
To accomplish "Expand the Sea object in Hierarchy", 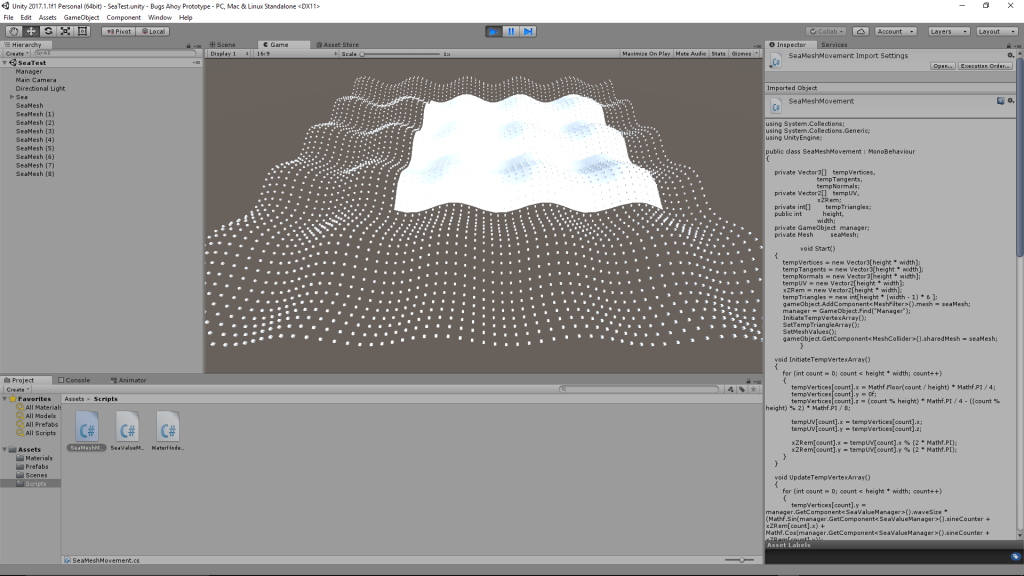I will click(x=12, y=97).
